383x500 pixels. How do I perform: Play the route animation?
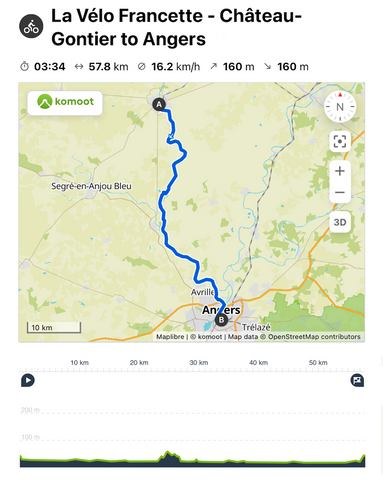point(28,380)
